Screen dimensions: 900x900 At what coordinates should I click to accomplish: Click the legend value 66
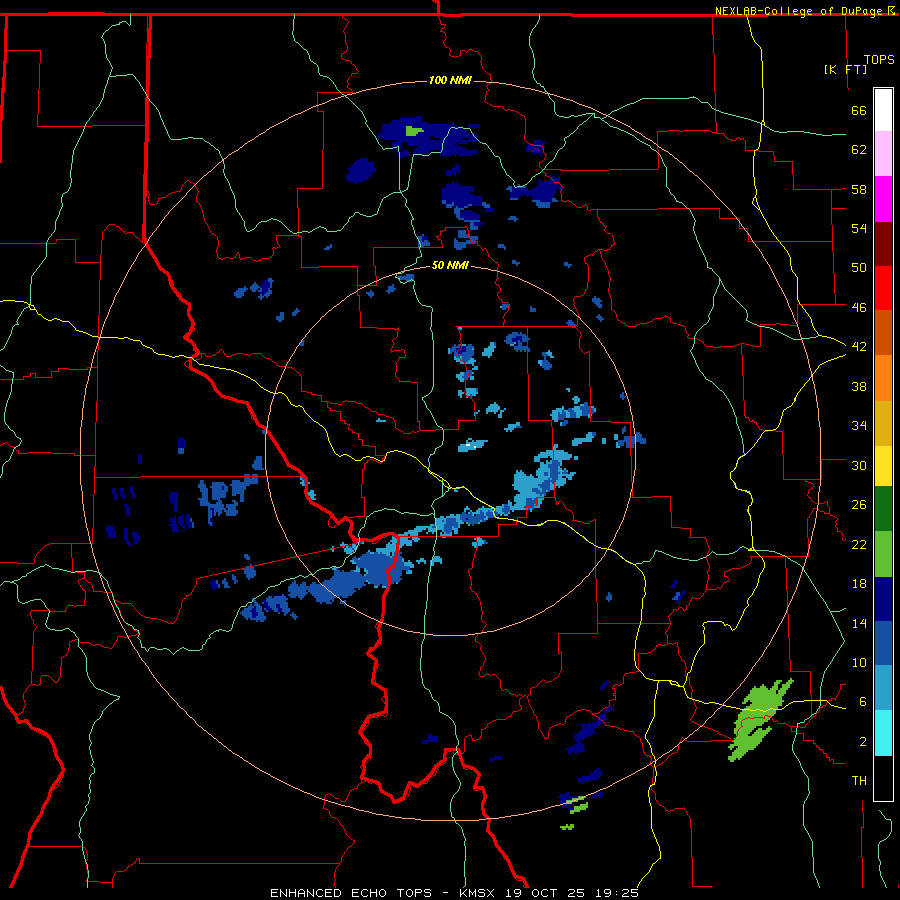pyautogui.click(x=859, y=110)
